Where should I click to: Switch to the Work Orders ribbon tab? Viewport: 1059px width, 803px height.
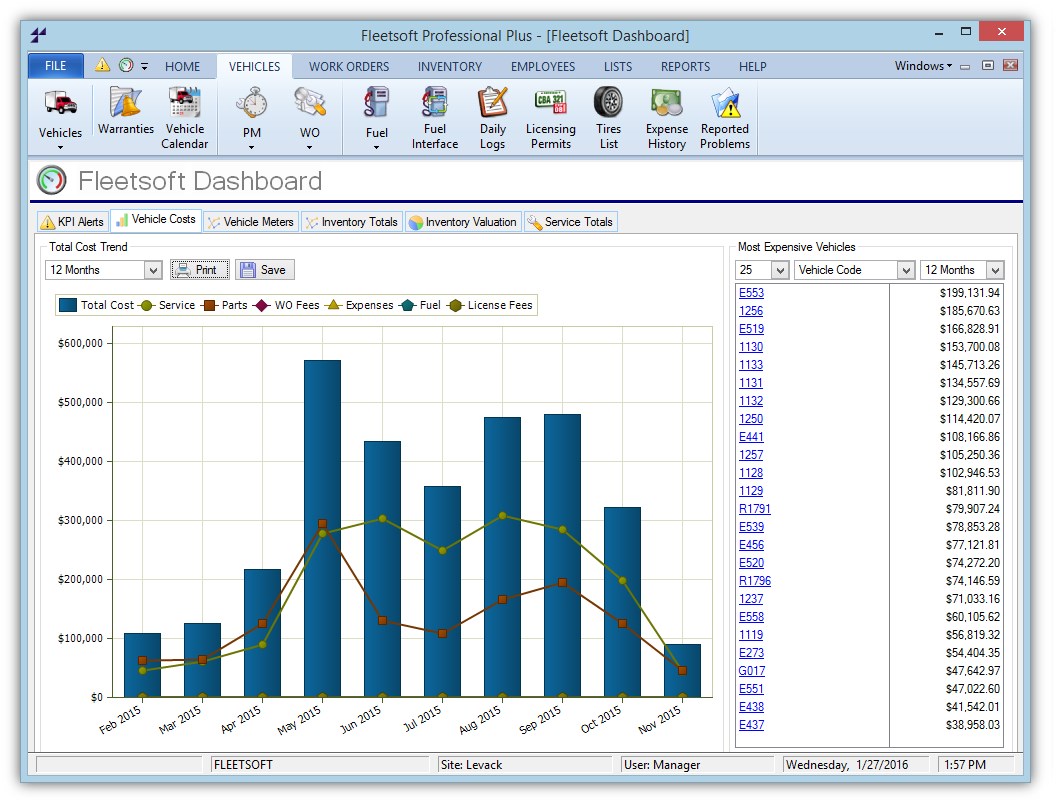tap(348, 67)
